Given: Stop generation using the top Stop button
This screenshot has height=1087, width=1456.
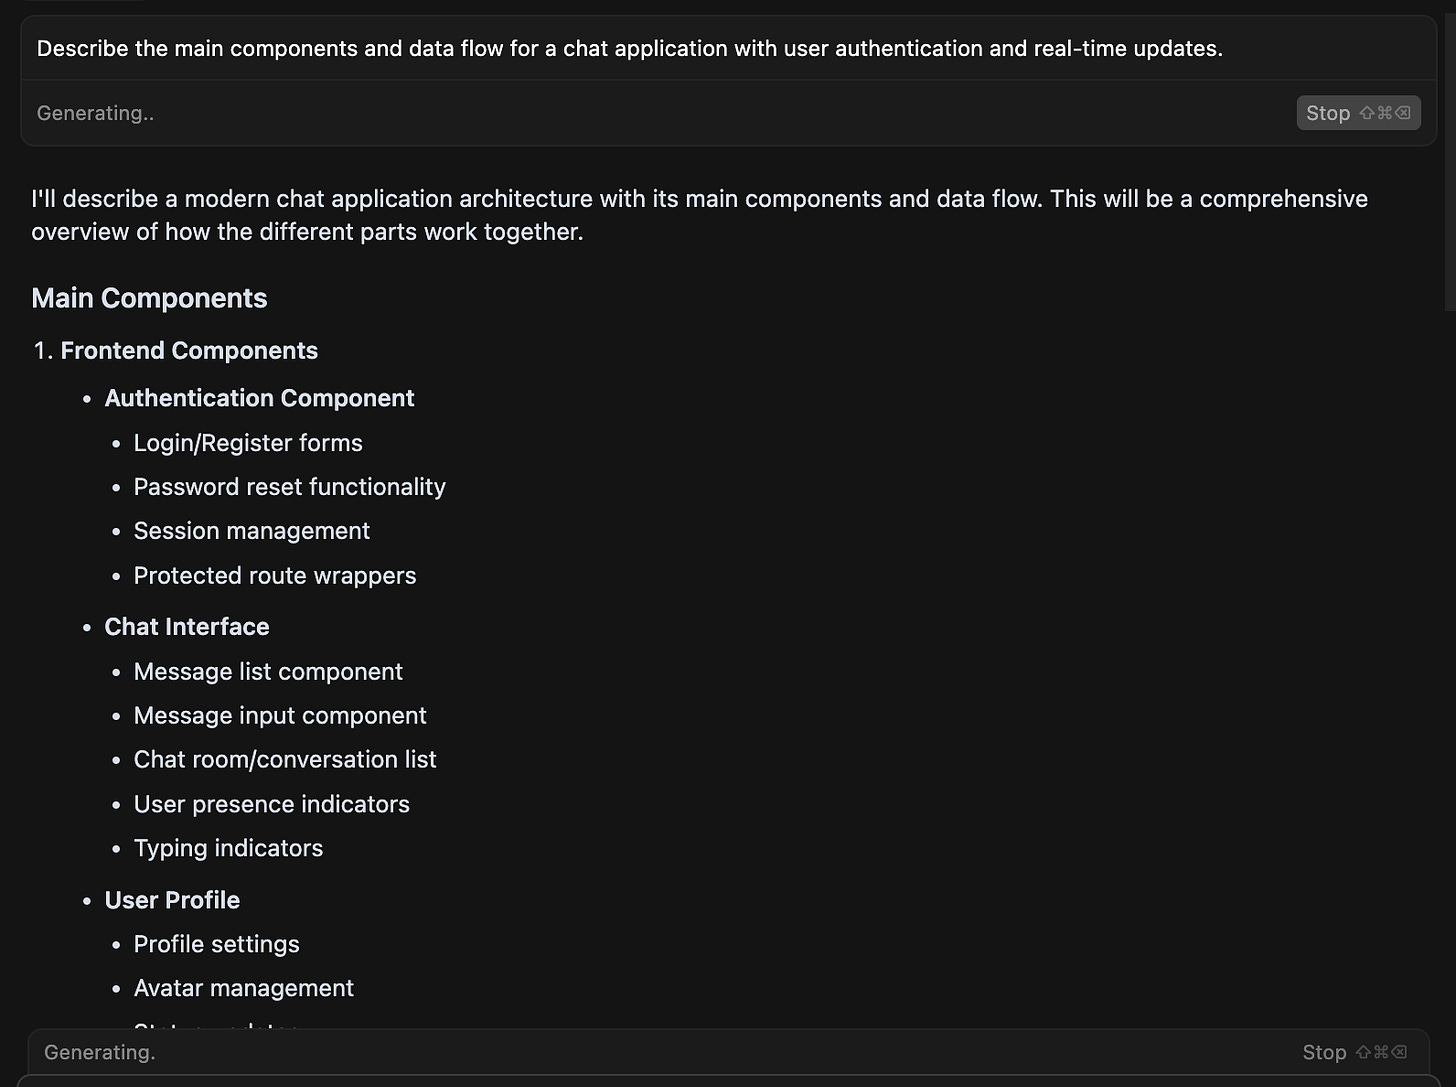Looking at the screenshot, I should tap(1358, 113).
